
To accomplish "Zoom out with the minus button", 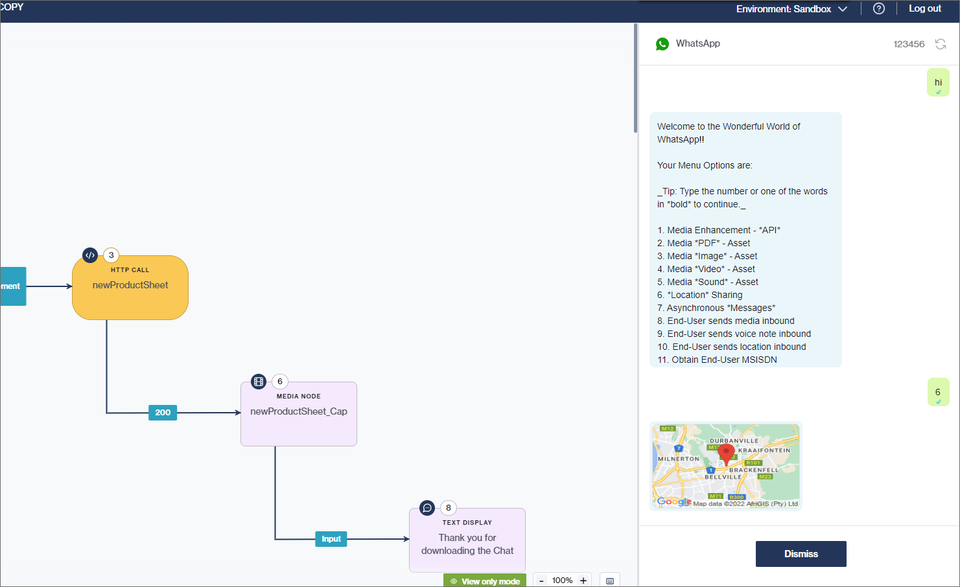I will 541,580.
